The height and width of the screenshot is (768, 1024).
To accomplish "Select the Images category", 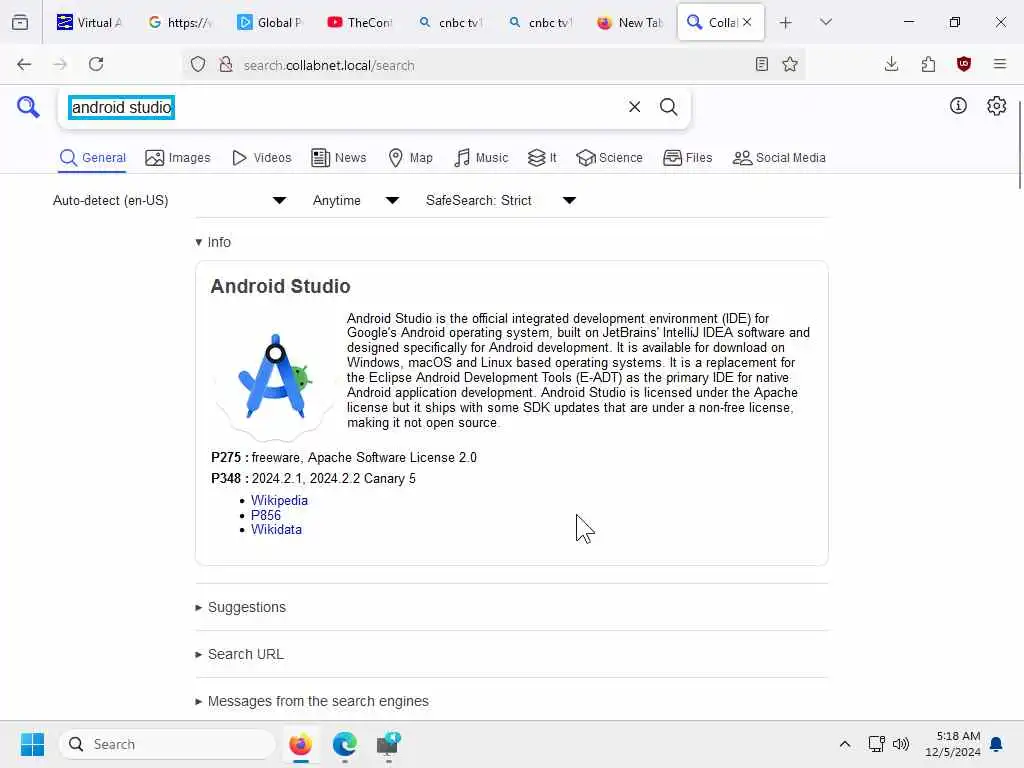I will [178, 157].
